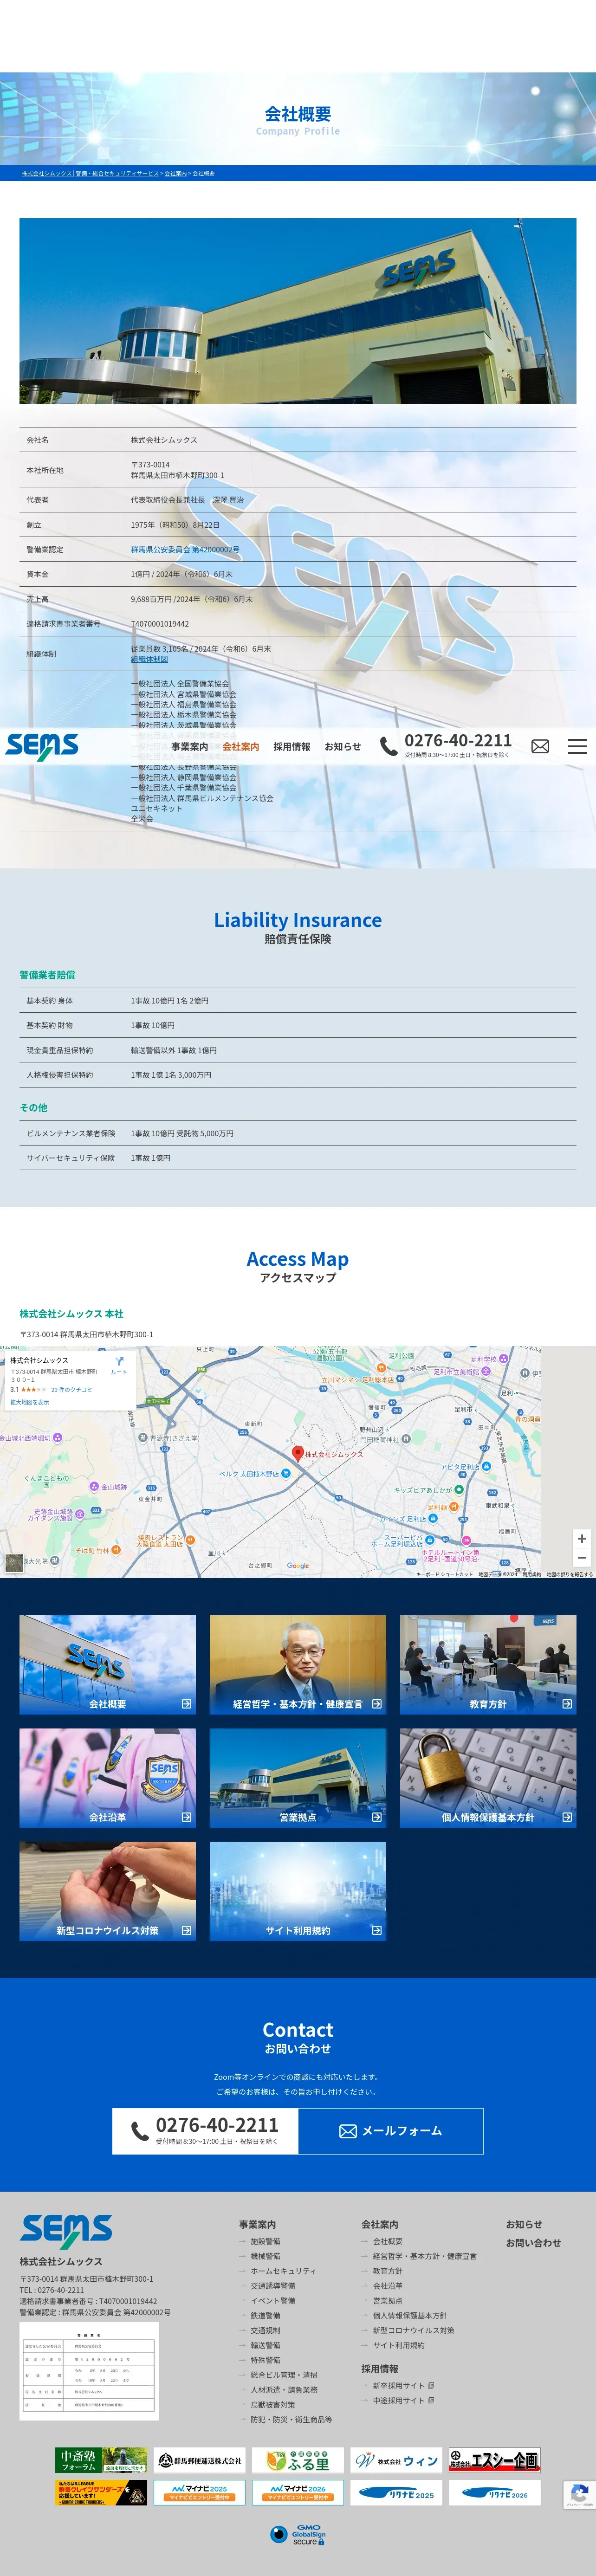The image size is (596, 2576).
Task: Click マイナビ2025 banner
Action: 200,2492
